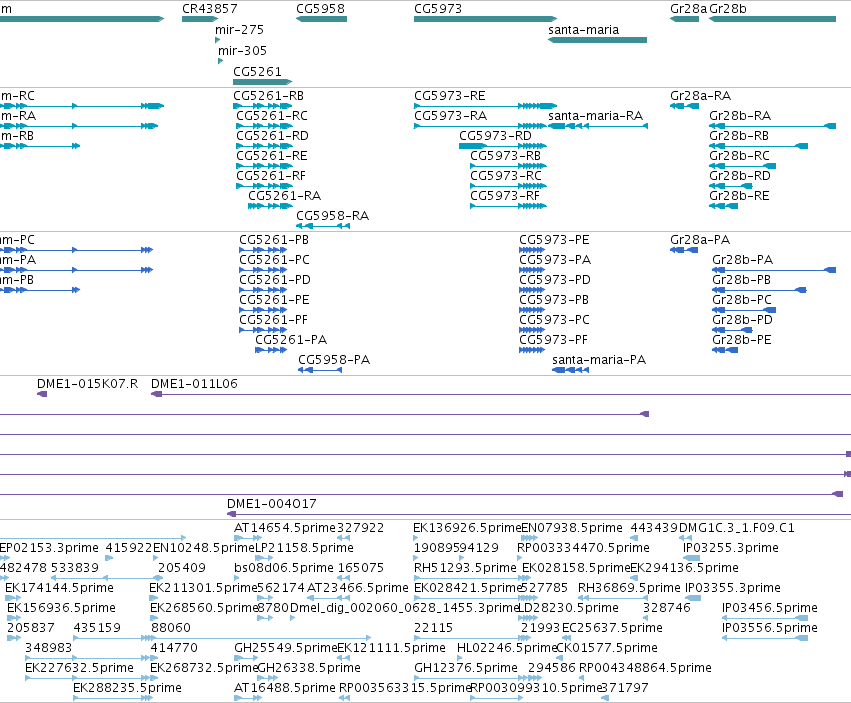
Task: Click transcript Gr28b-RC label
Action: 739,156
